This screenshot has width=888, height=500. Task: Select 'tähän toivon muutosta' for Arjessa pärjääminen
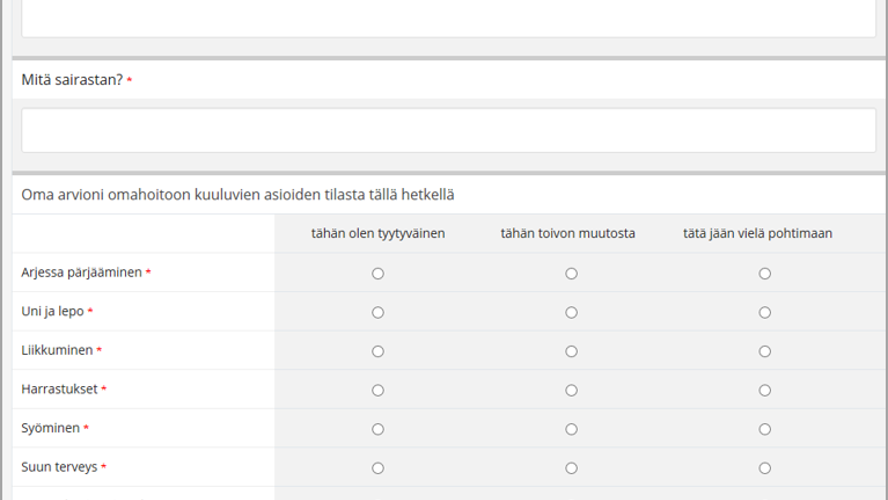[571, 273]
